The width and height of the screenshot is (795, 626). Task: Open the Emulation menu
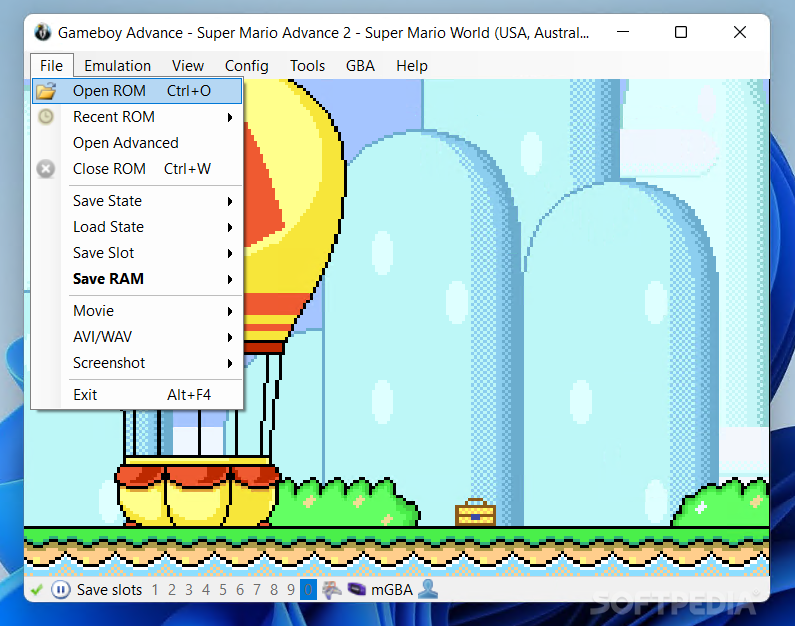click(118, 66)
